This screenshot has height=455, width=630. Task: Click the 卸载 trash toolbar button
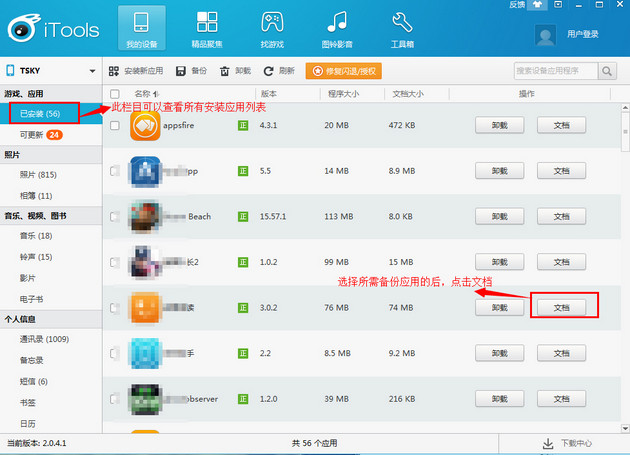235,71
